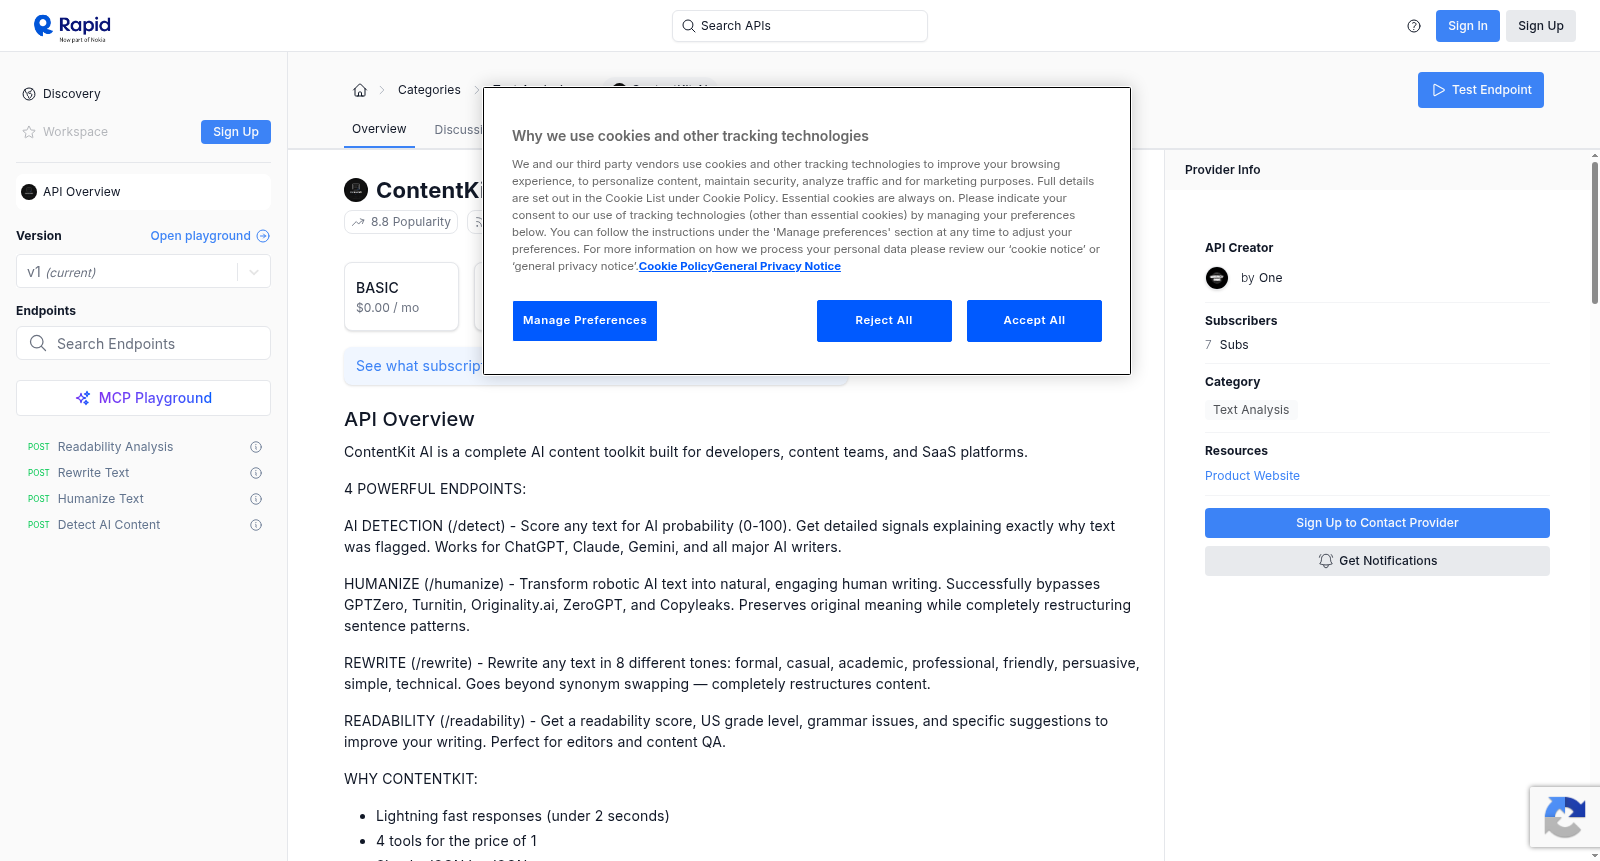This screenshot has width=1600, height=861.
Task: Click the Discovery compass icon
Action: coord(29,94)
